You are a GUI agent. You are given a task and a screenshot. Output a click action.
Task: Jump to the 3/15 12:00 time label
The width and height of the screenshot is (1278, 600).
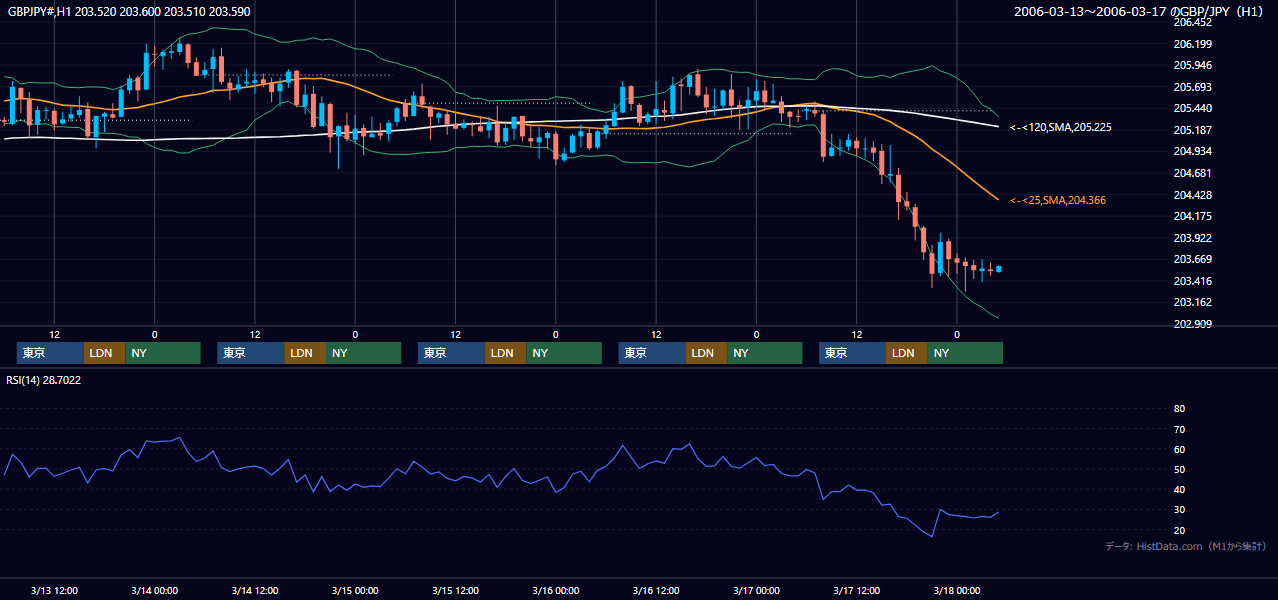[x=455, y=590]
